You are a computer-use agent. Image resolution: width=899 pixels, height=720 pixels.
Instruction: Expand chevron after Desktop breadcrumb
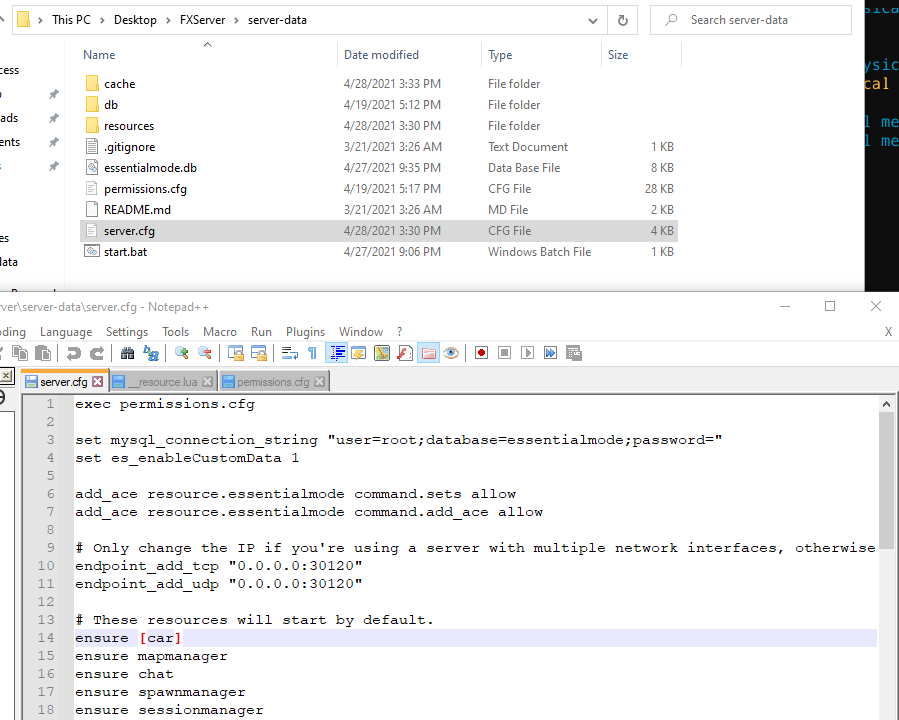[169, 21]
